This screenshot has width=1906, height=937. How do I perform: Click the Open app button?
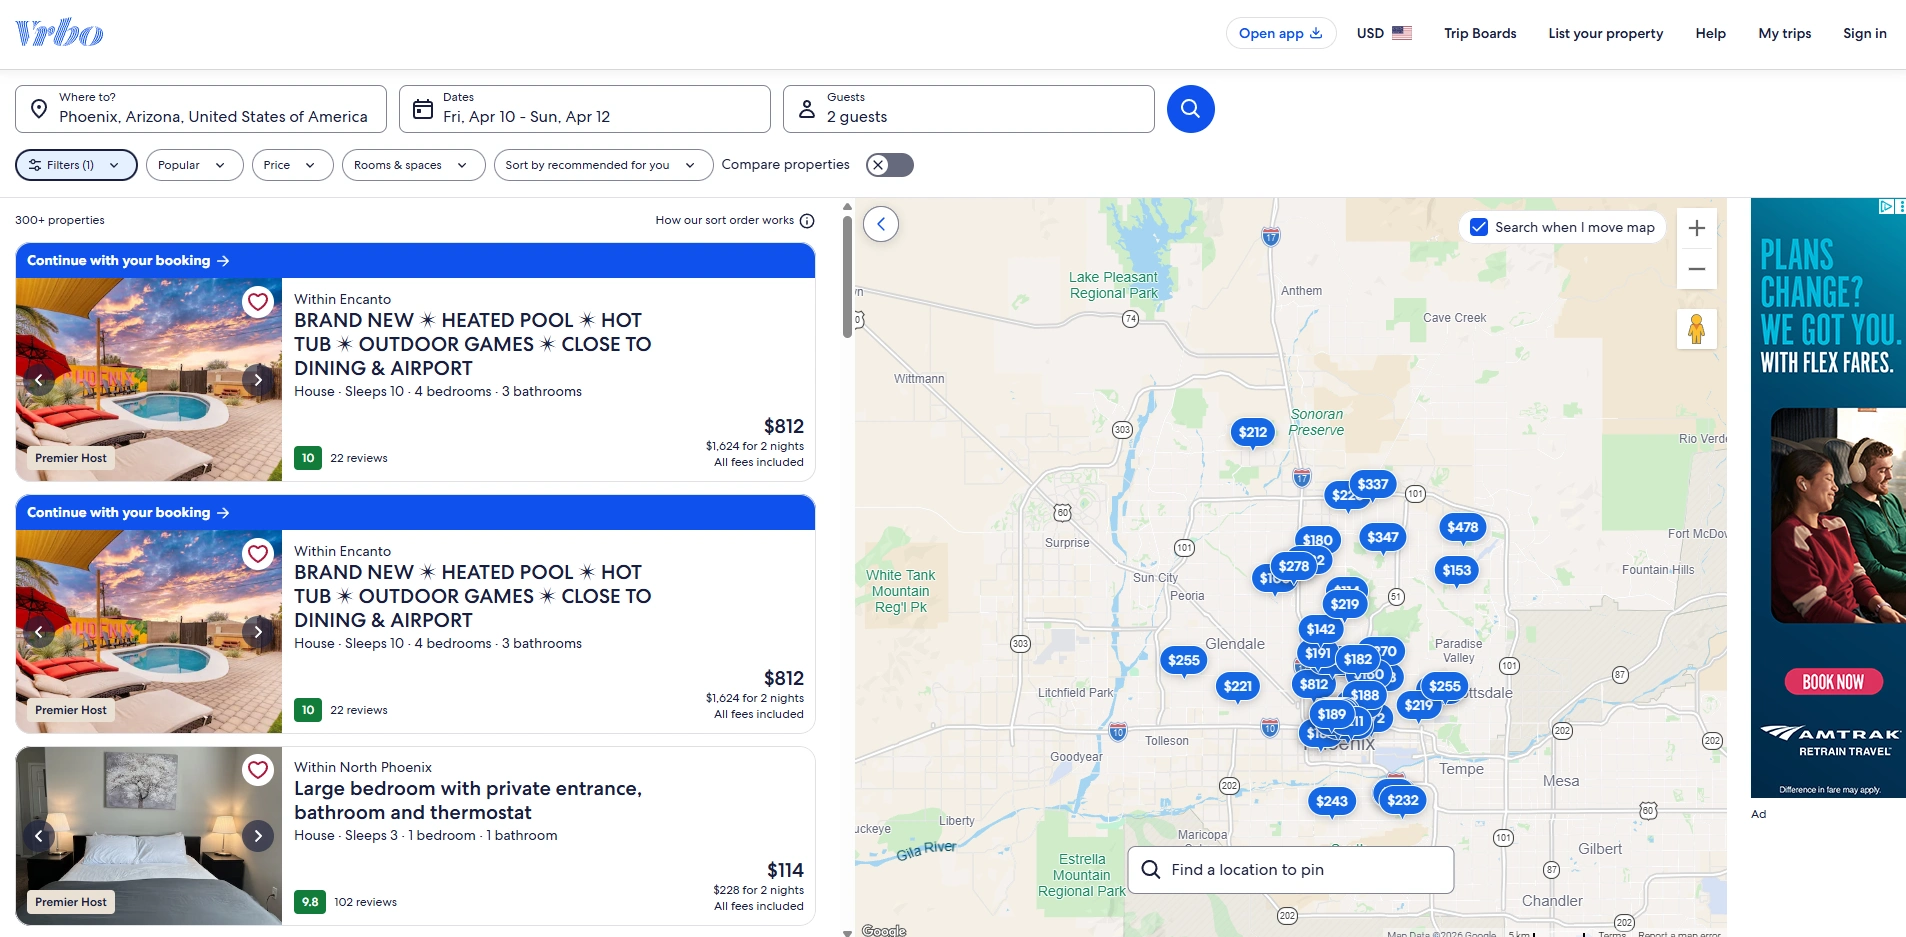[1281, 33]
